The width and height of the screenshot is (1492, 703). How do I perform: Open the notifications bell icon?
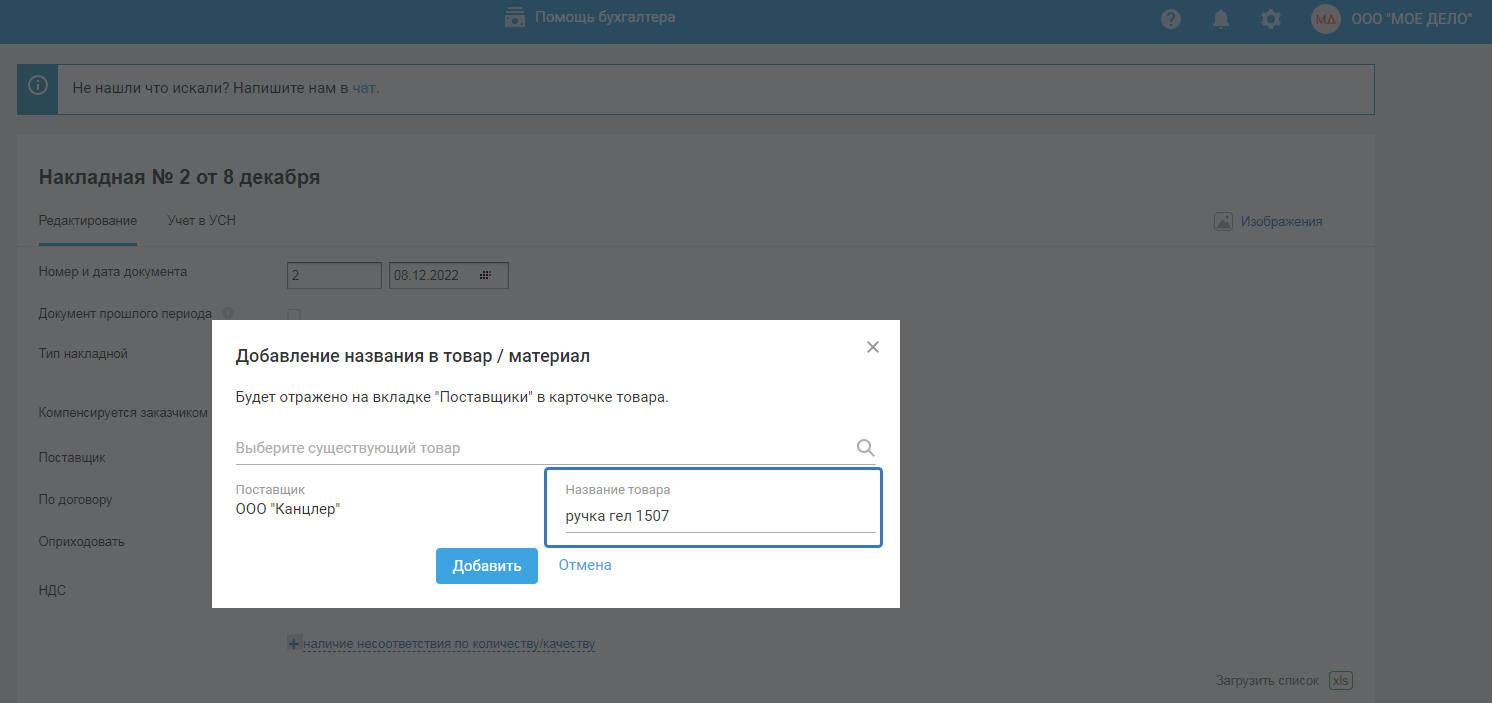1221,19
